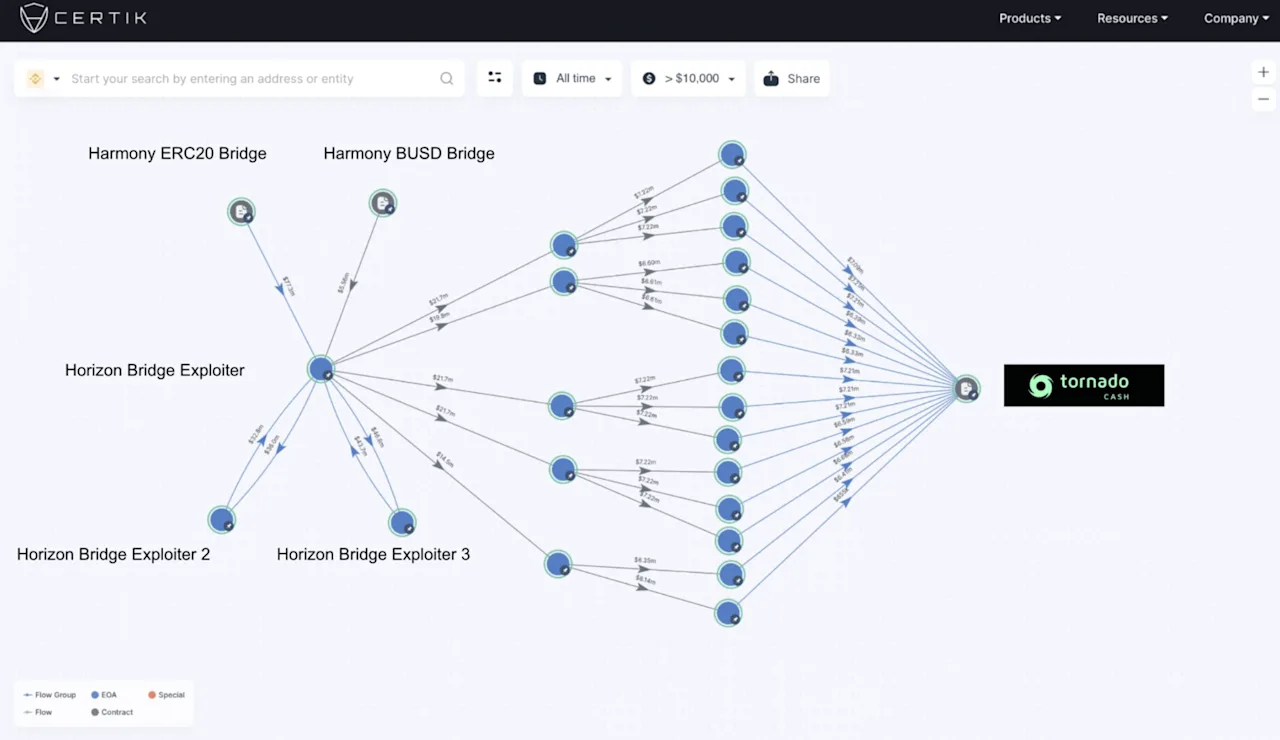Click the Harmony BUSD Bridge label
The image size is (1280, 740).
coord(409,153)
